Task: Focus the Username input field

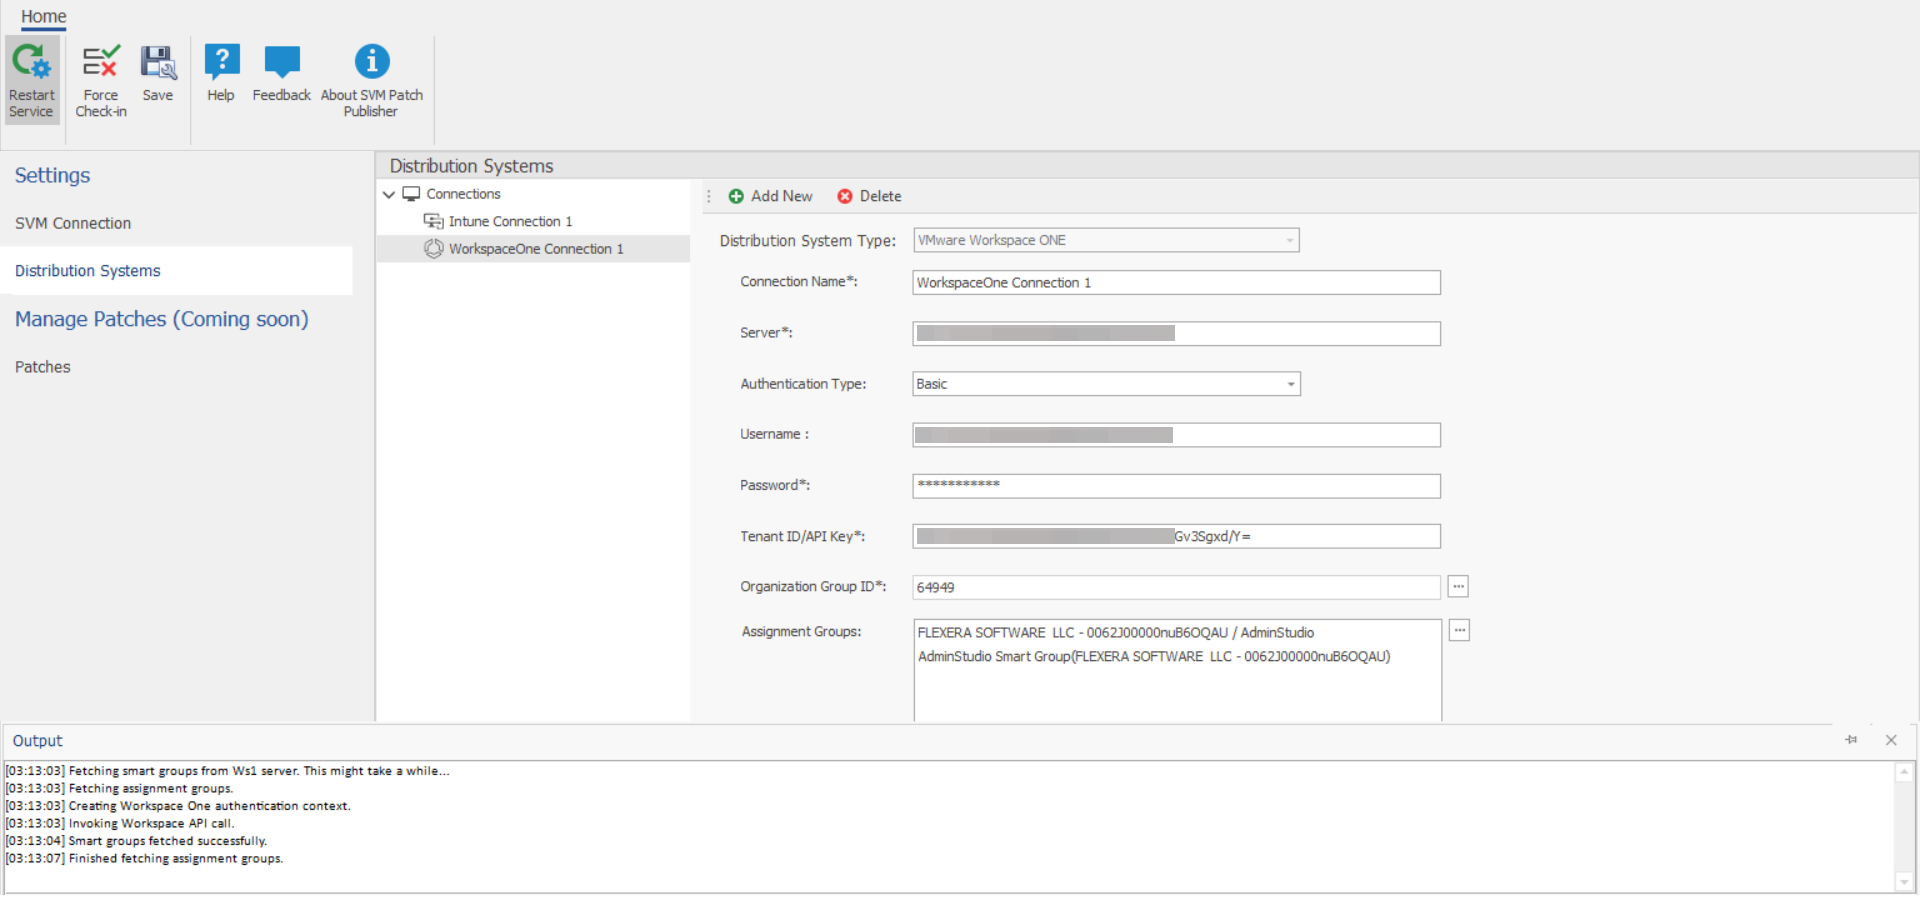Action: (x=1176, y=435)
